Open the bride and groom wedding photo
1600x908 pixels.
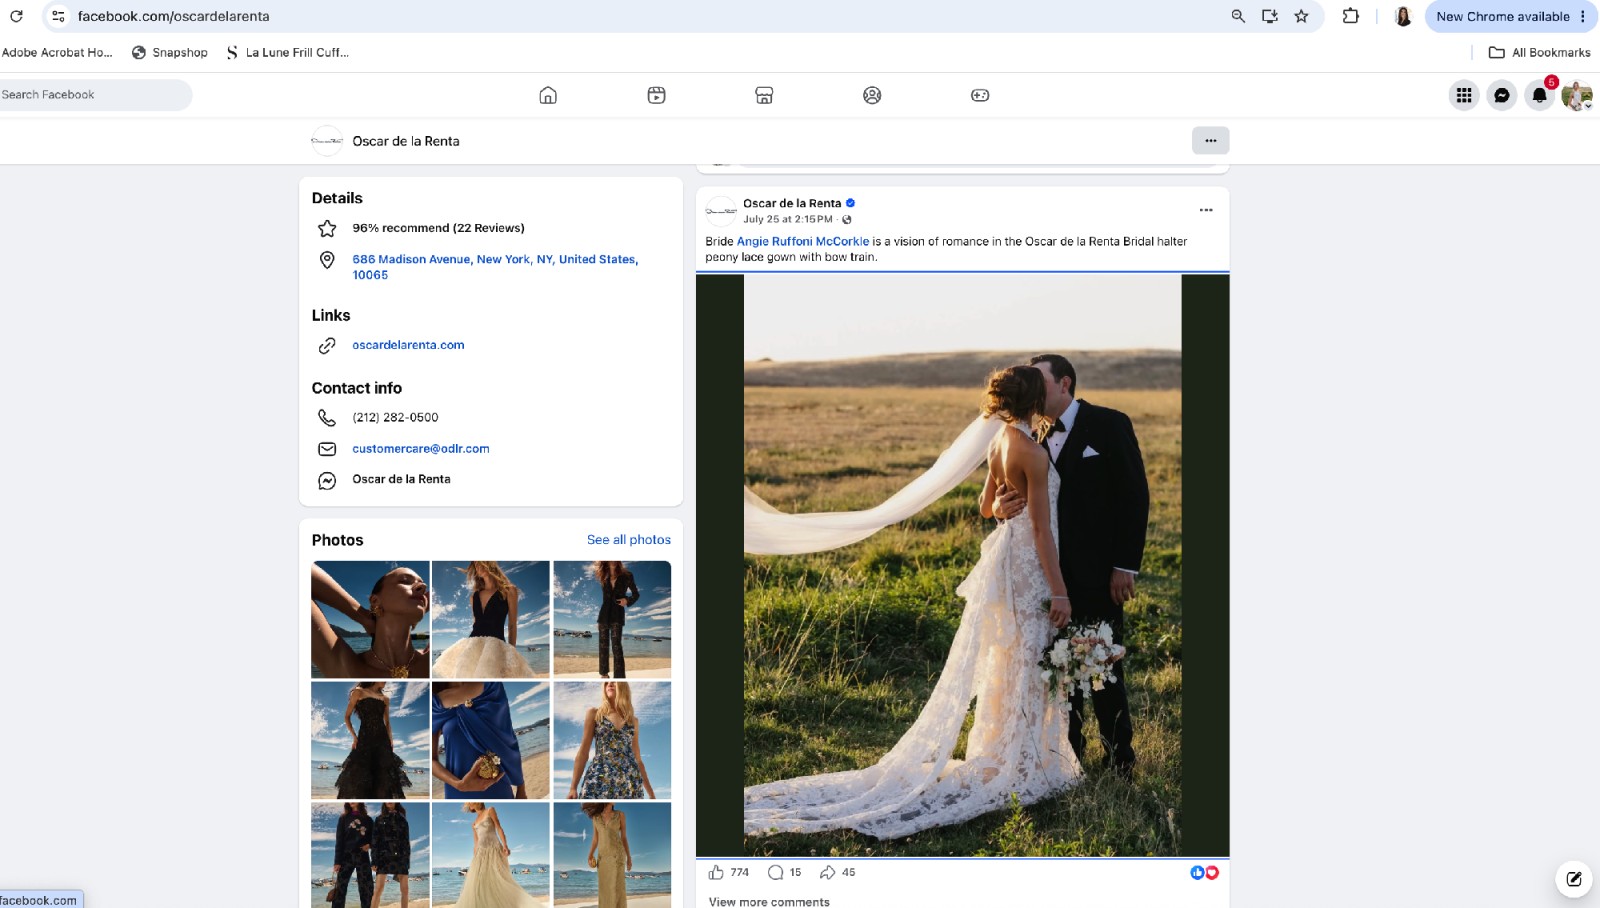click(963, 566)
